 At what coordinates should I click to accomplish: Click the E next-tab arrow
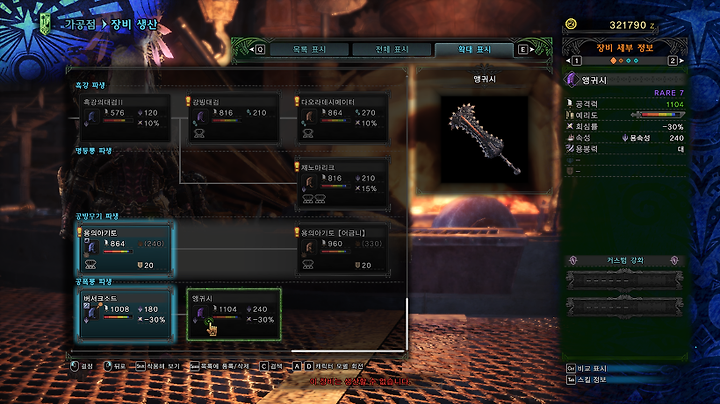pos(526,49)
